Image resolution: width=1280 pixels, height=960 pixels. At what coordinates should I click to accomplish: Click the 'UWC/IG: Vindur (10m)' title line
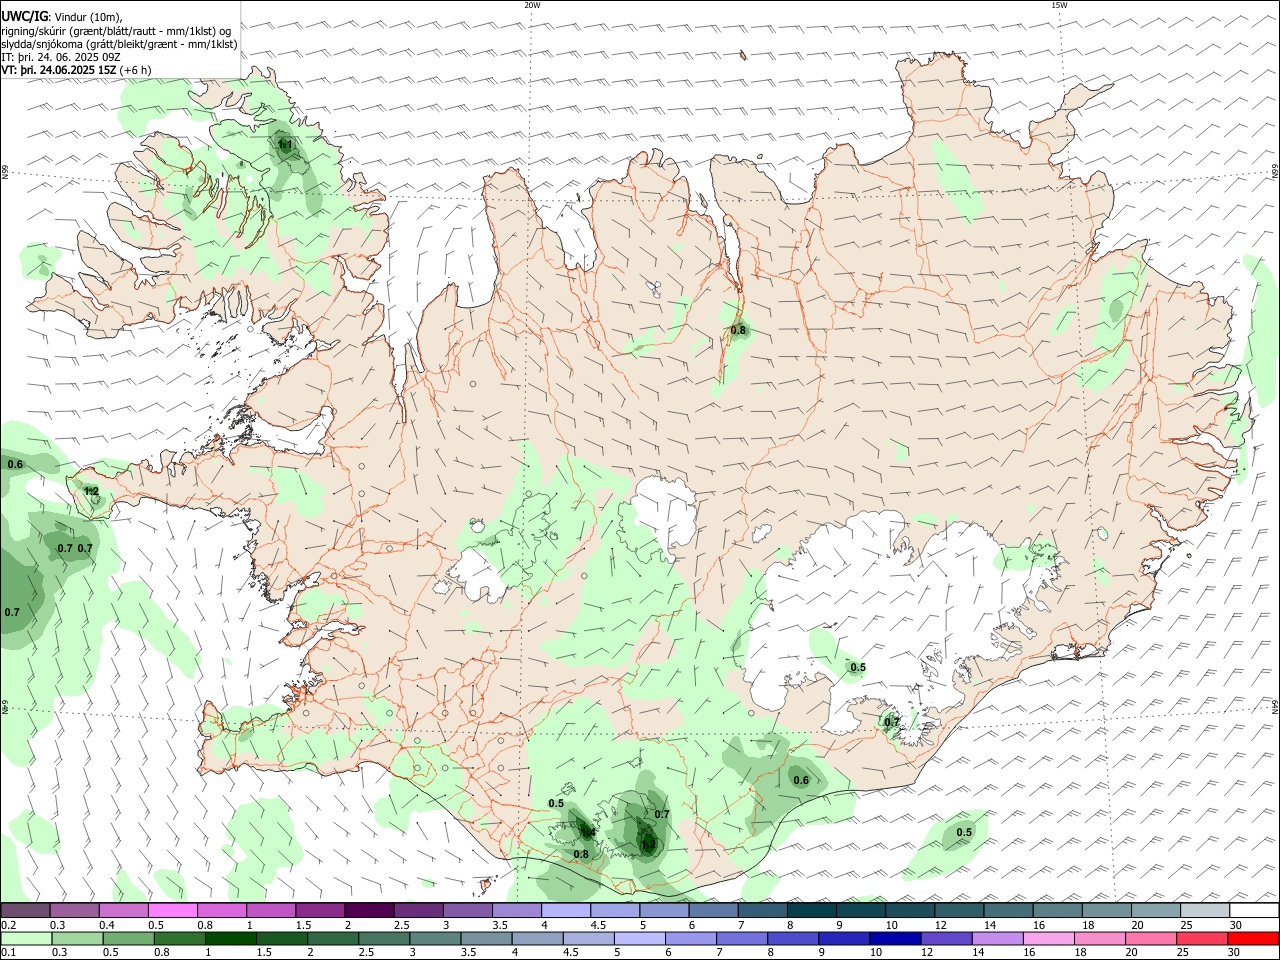tap(62, 17)
